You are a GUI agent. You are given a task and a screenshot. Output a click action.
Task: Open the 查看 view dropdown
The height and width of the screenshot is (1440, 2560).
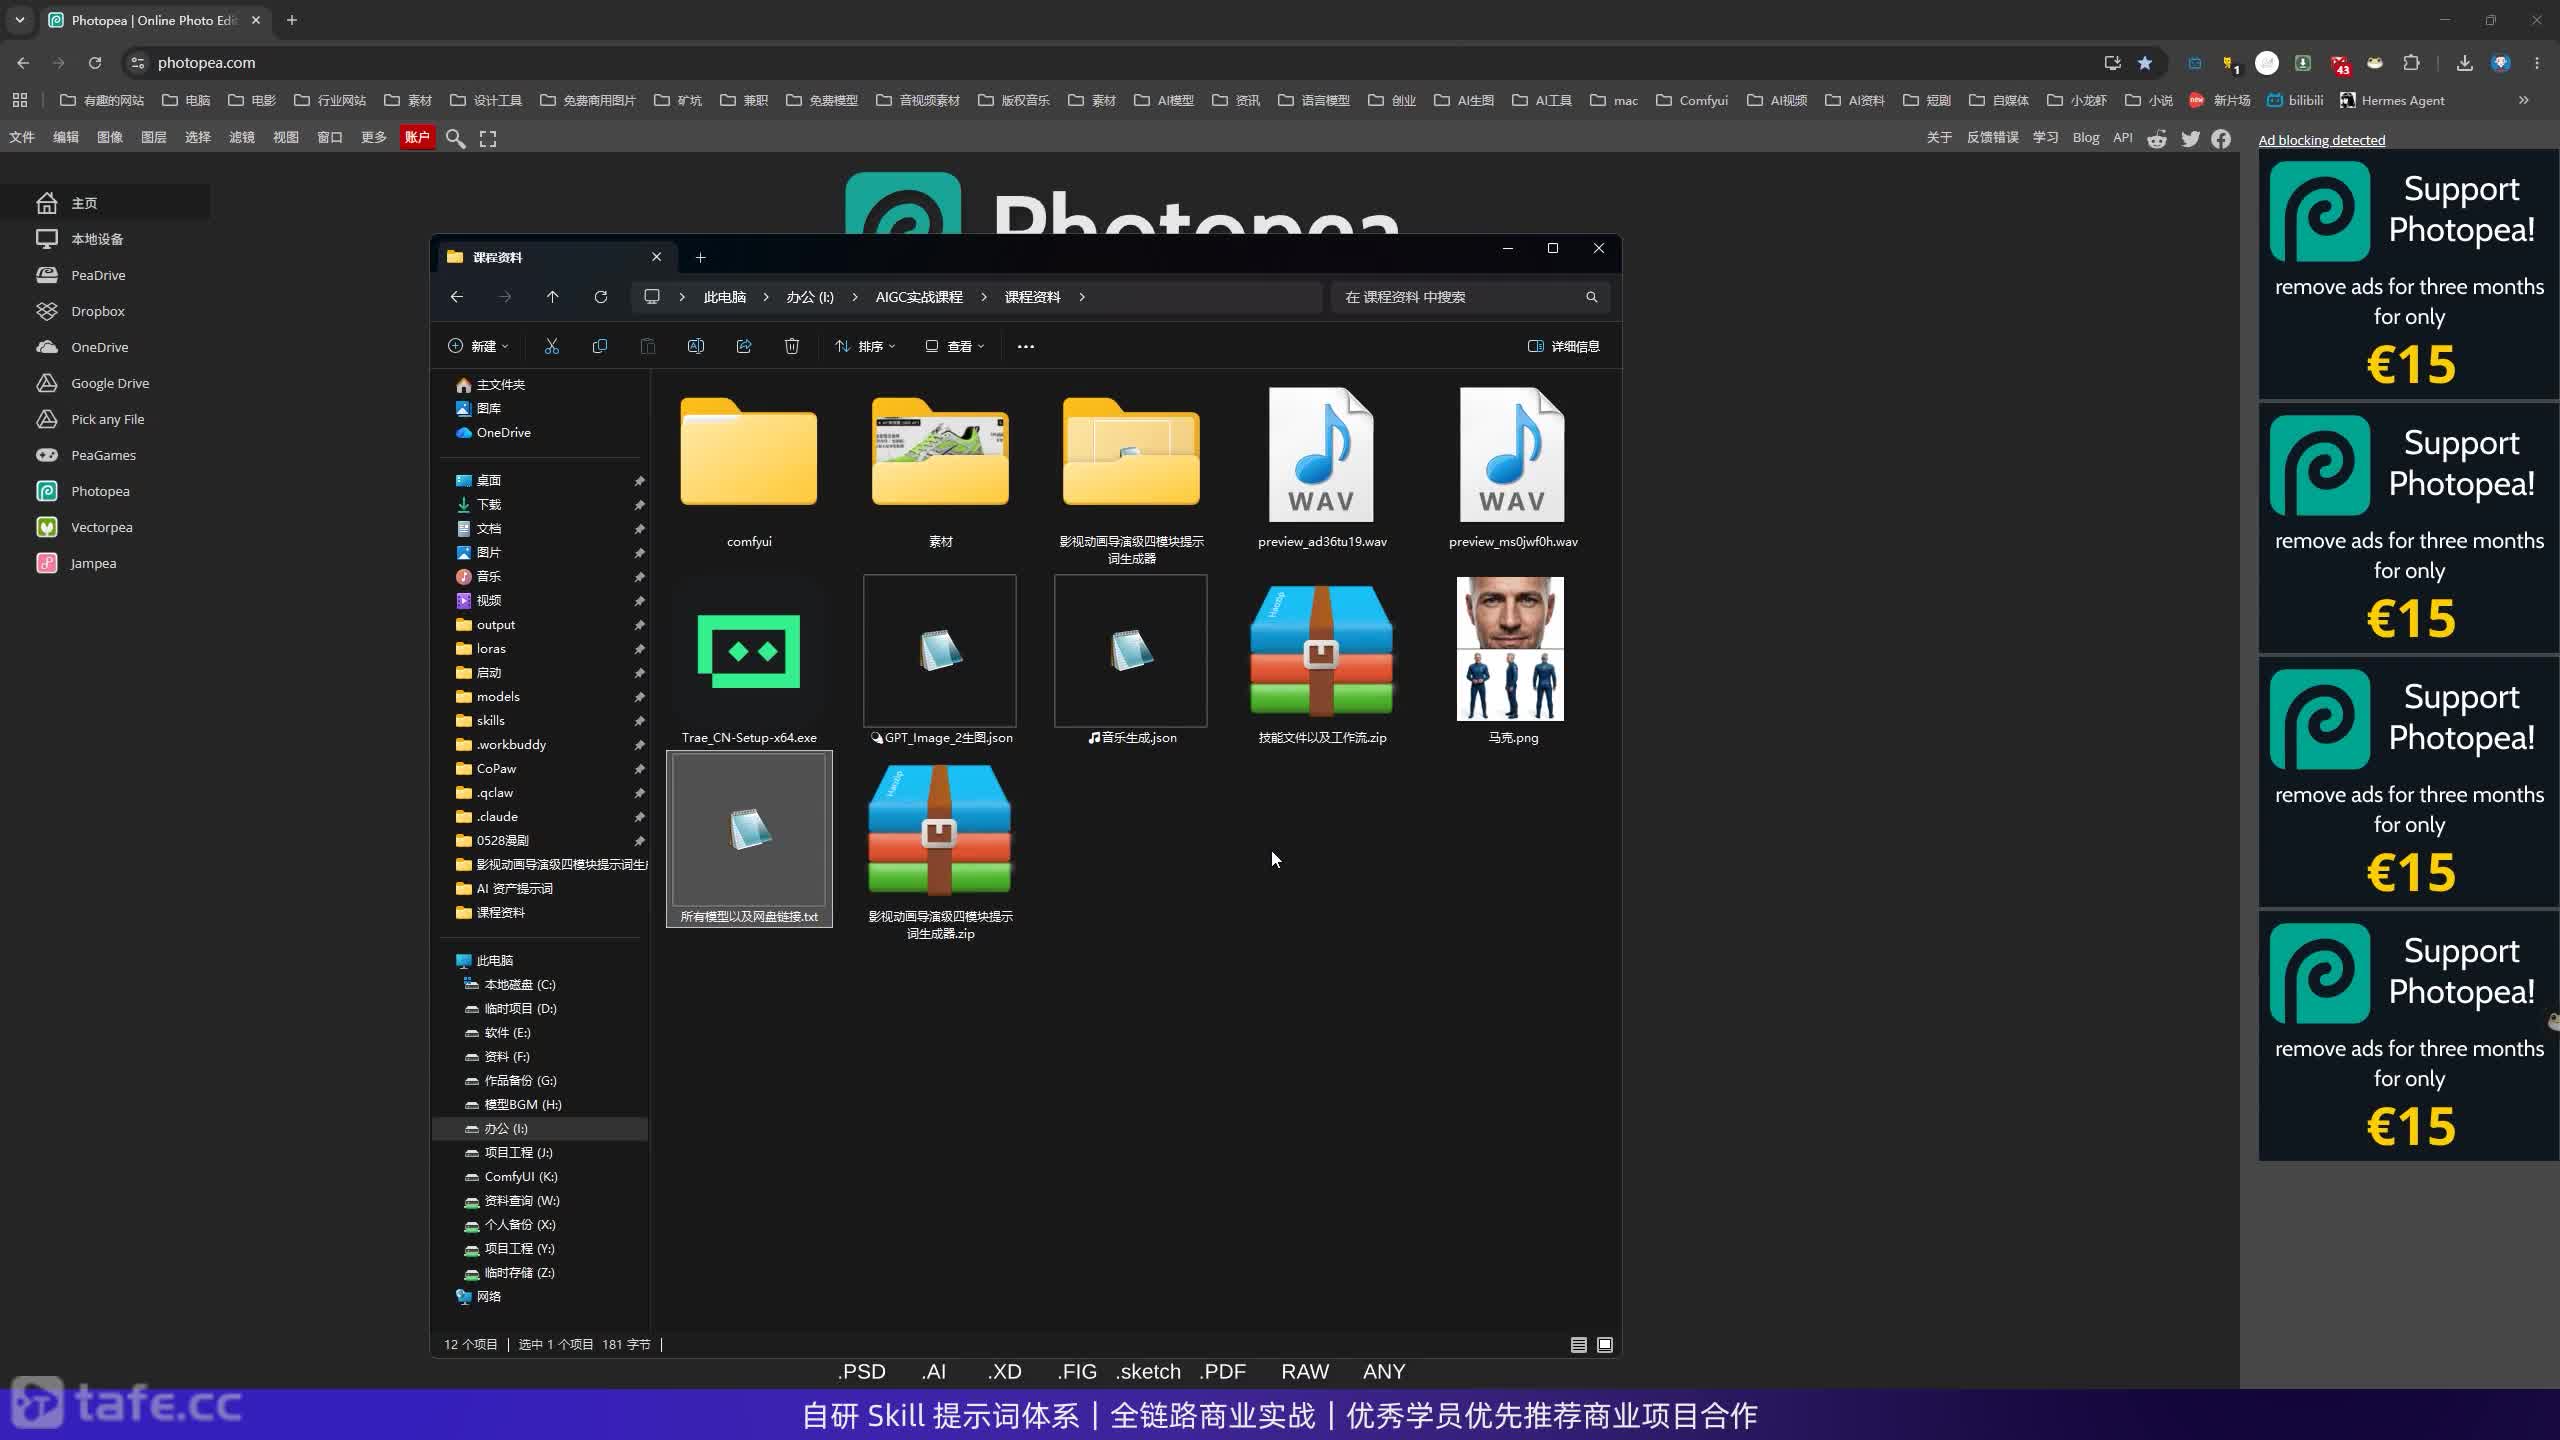(x=955, y=346)
